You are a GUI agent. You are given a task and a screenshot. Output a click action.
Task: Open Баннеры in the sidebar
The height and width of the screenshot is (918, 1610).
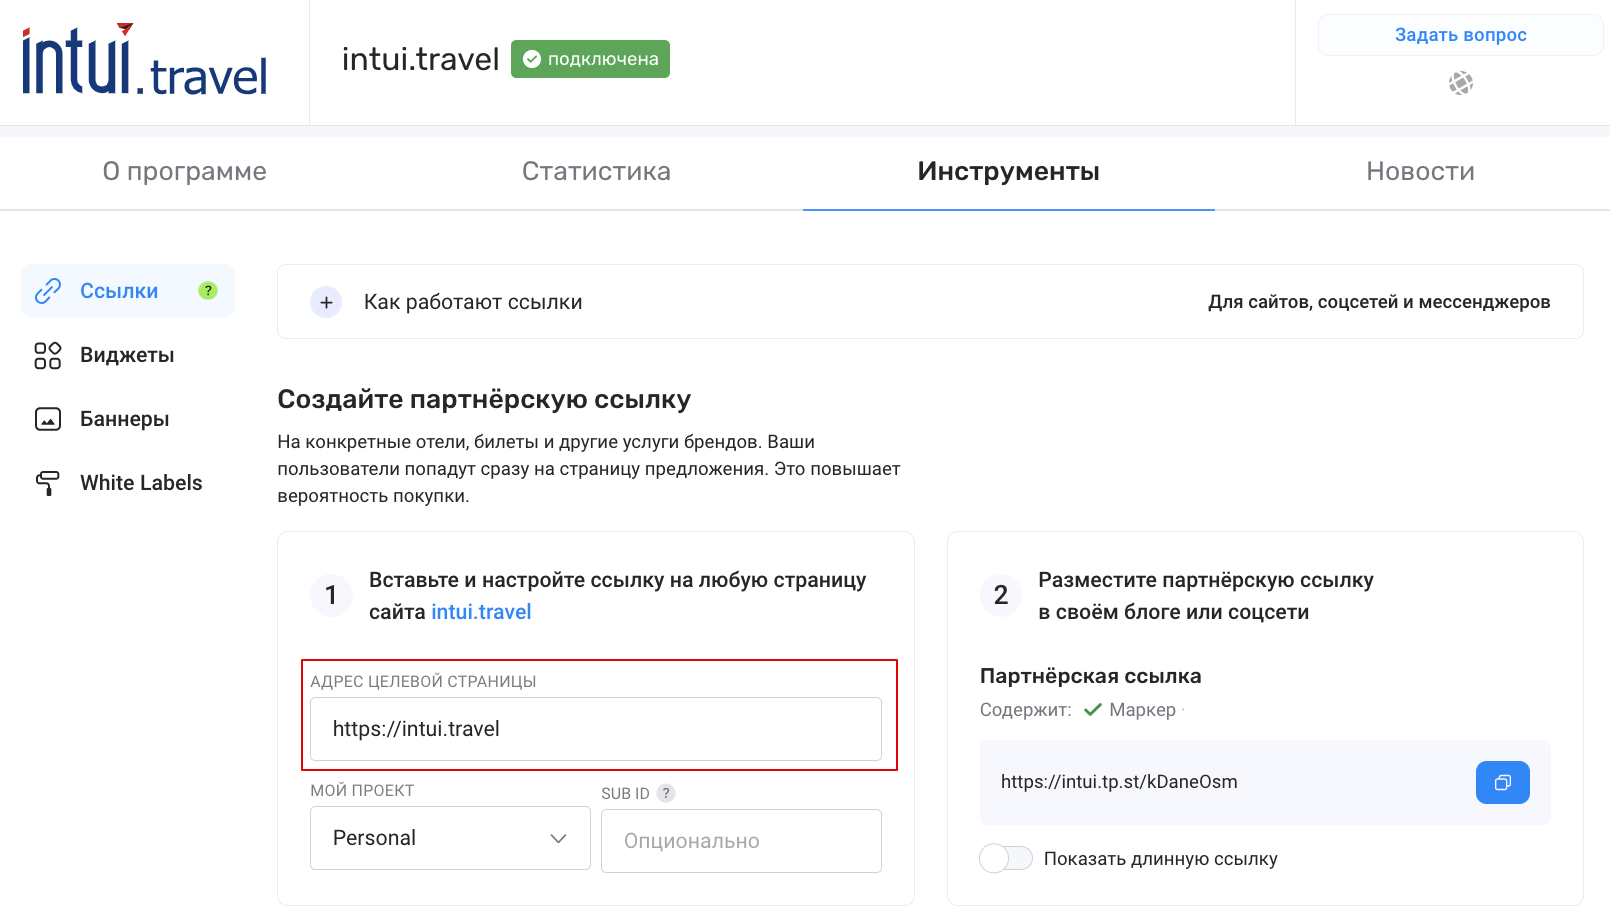click(124, 419)
